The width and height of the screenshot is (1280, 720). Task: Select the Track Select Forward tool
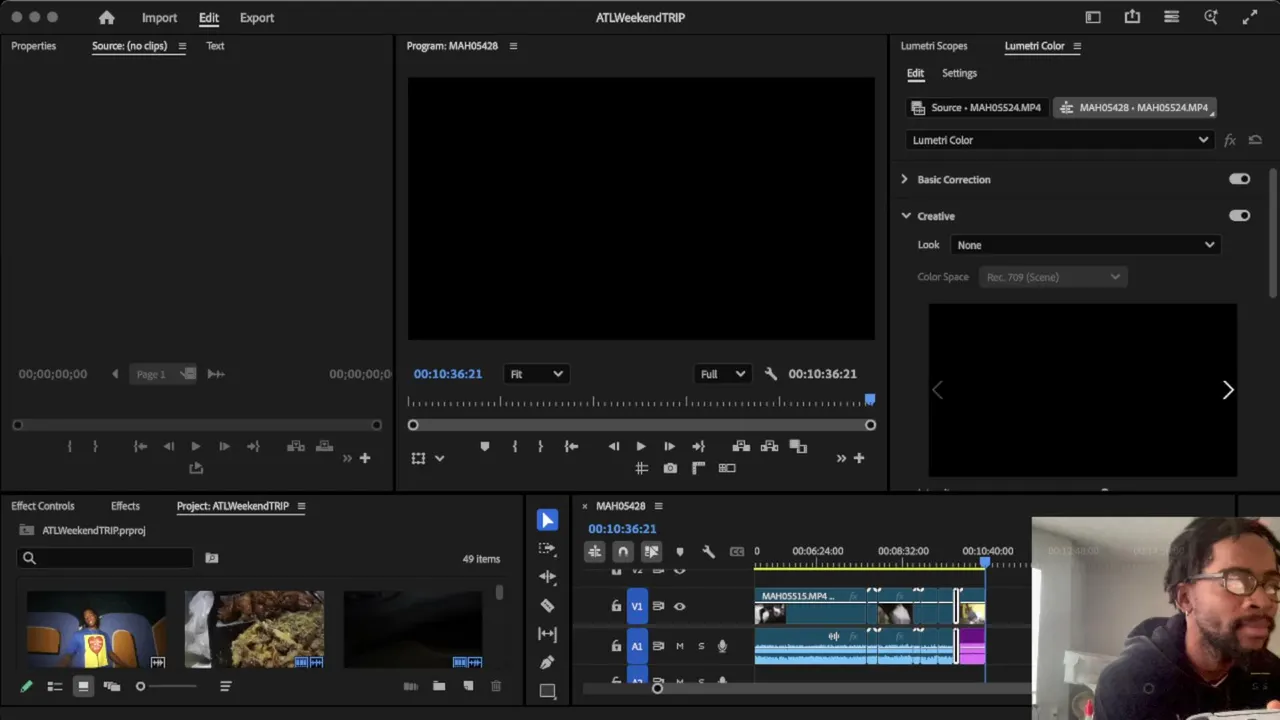pos(547,548)
